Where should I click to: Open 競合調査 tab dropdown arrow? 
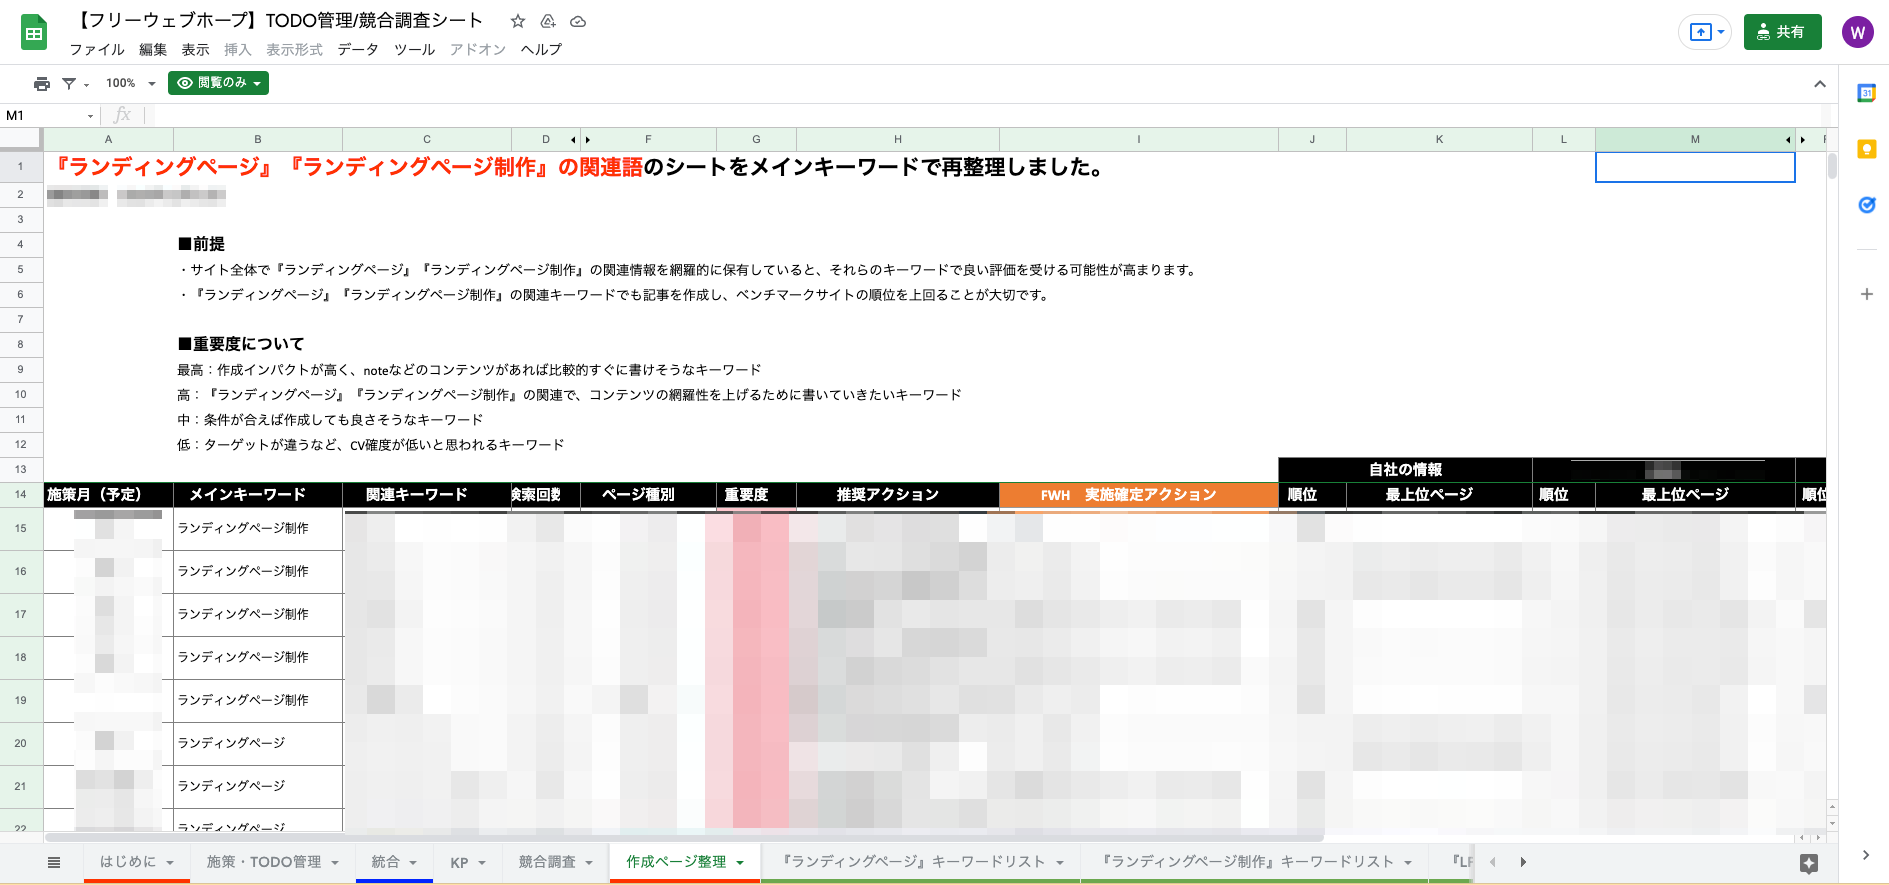pos(589,863)
